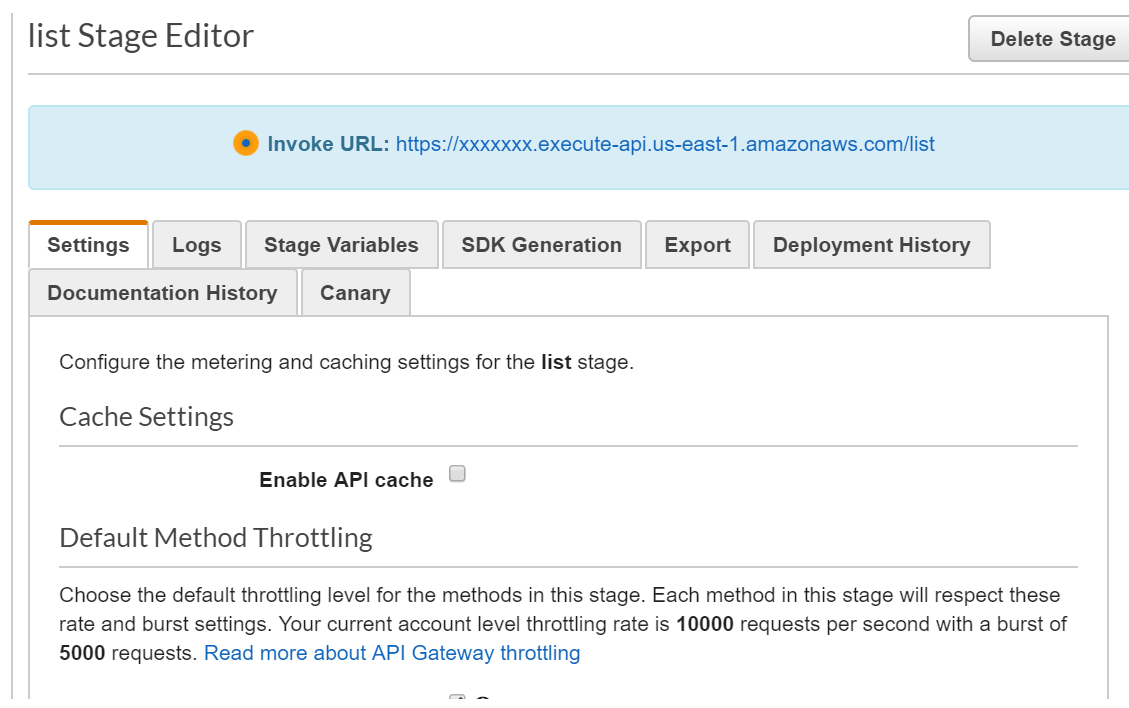Select the SDK Generation tab

pyautogui.click(x=541, y=244)
